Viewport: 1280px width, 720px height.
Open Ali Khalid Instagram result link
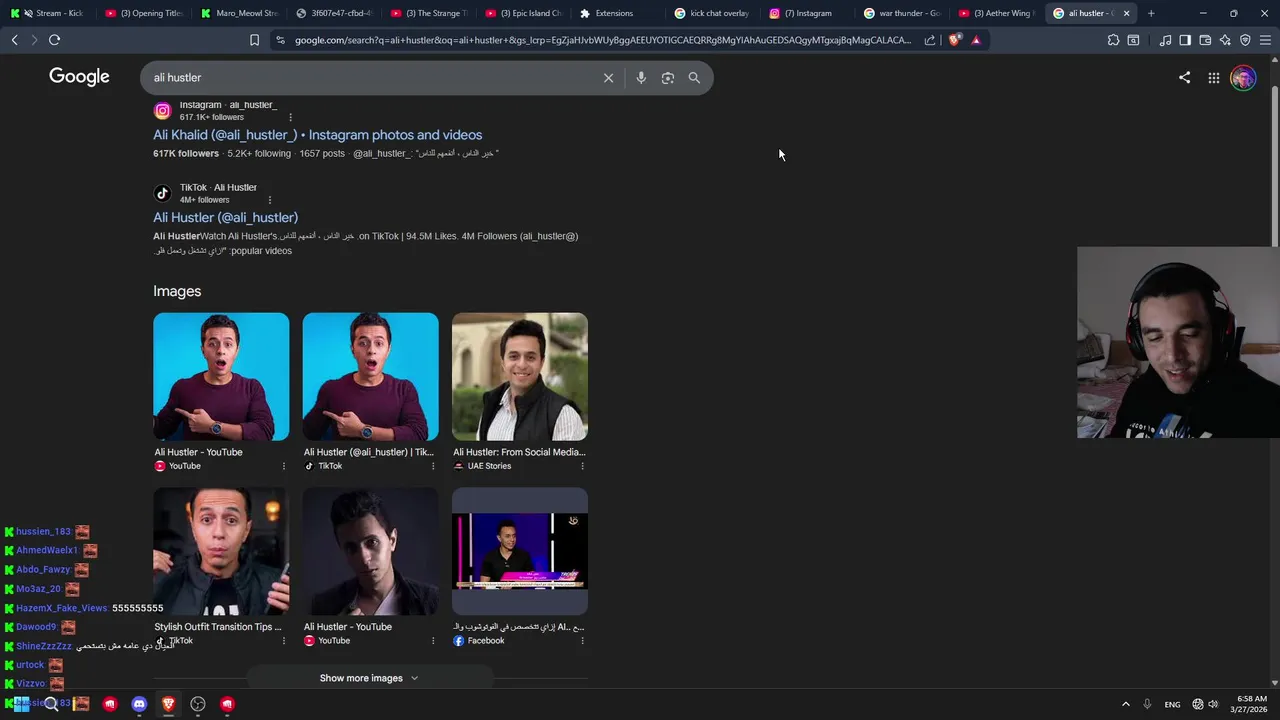[317, 135]
